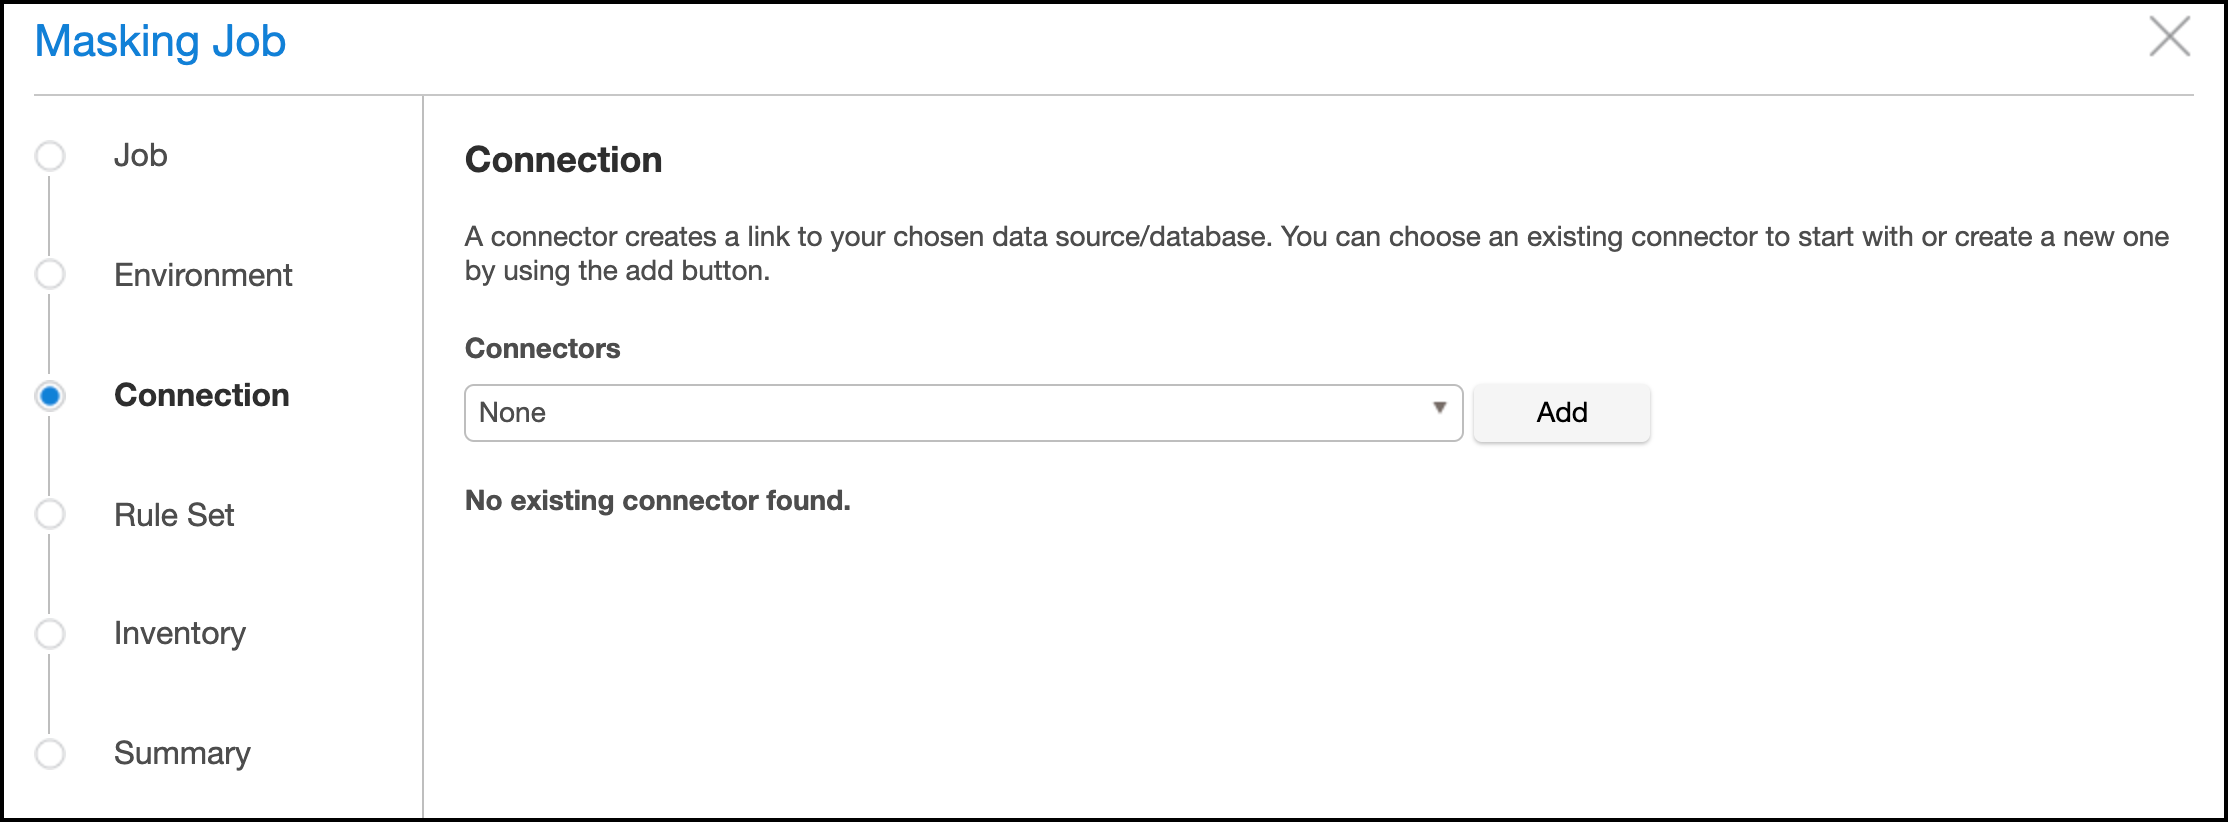Click the Rule Set step circle indicator
This screenshot has height=822, width=2228.
point(50,514)
